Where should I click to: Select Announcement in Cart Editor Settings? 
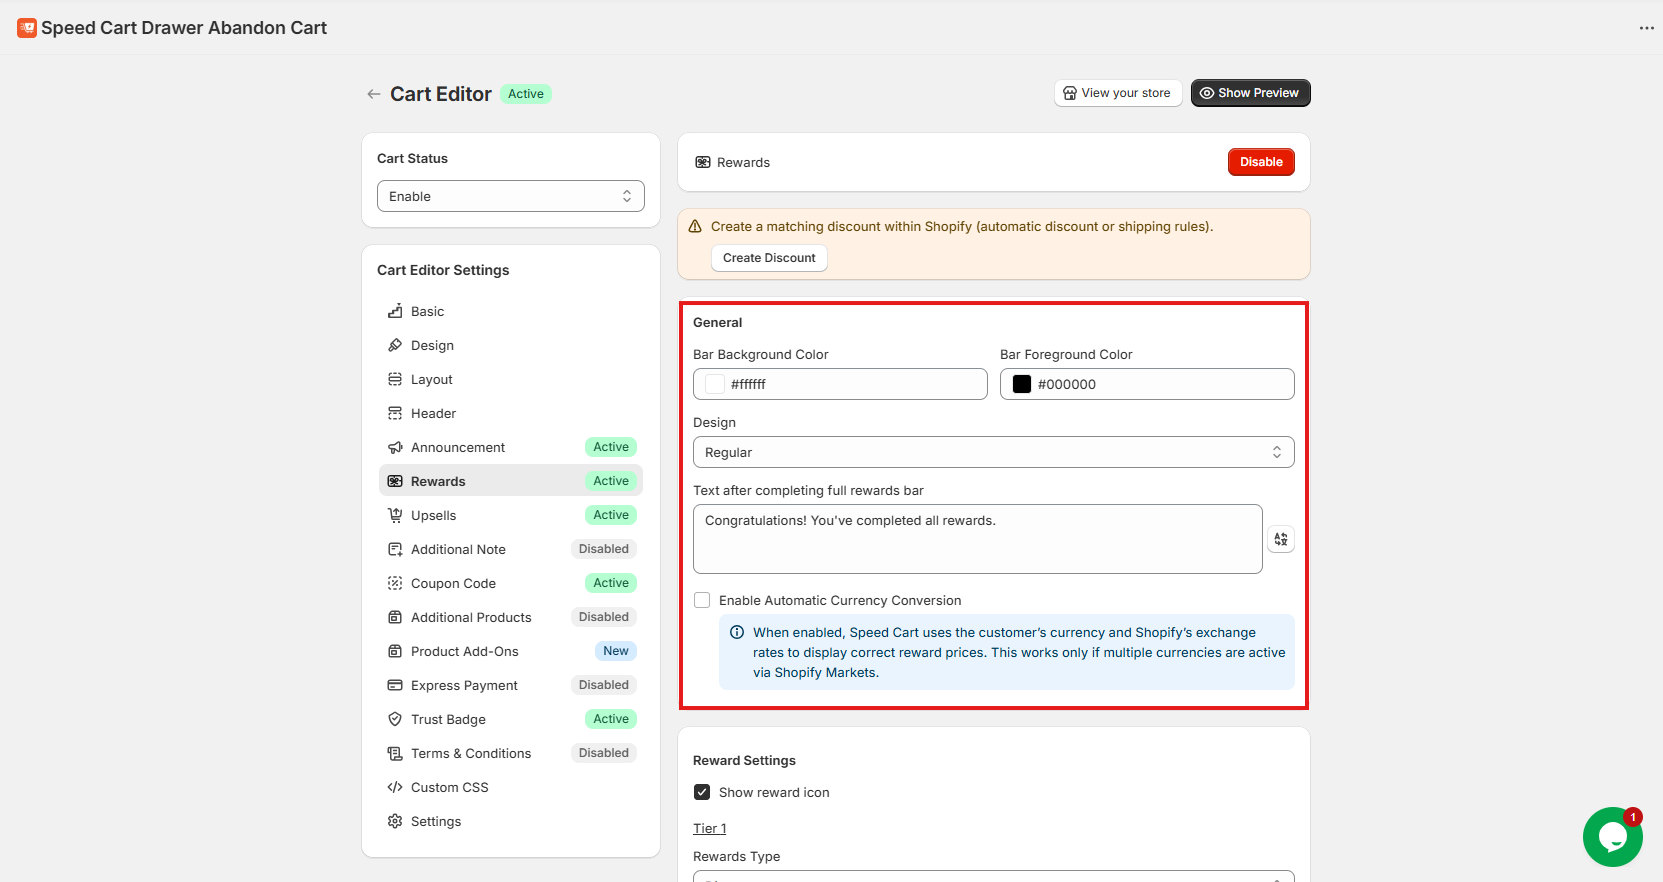point(458,447)
